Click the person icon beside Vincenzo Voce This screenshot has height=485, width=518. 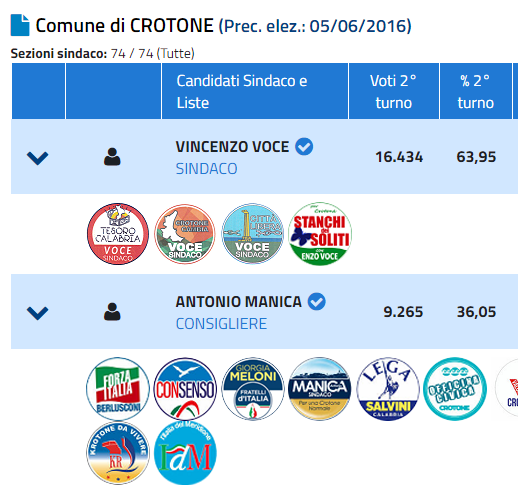point(112,157)
